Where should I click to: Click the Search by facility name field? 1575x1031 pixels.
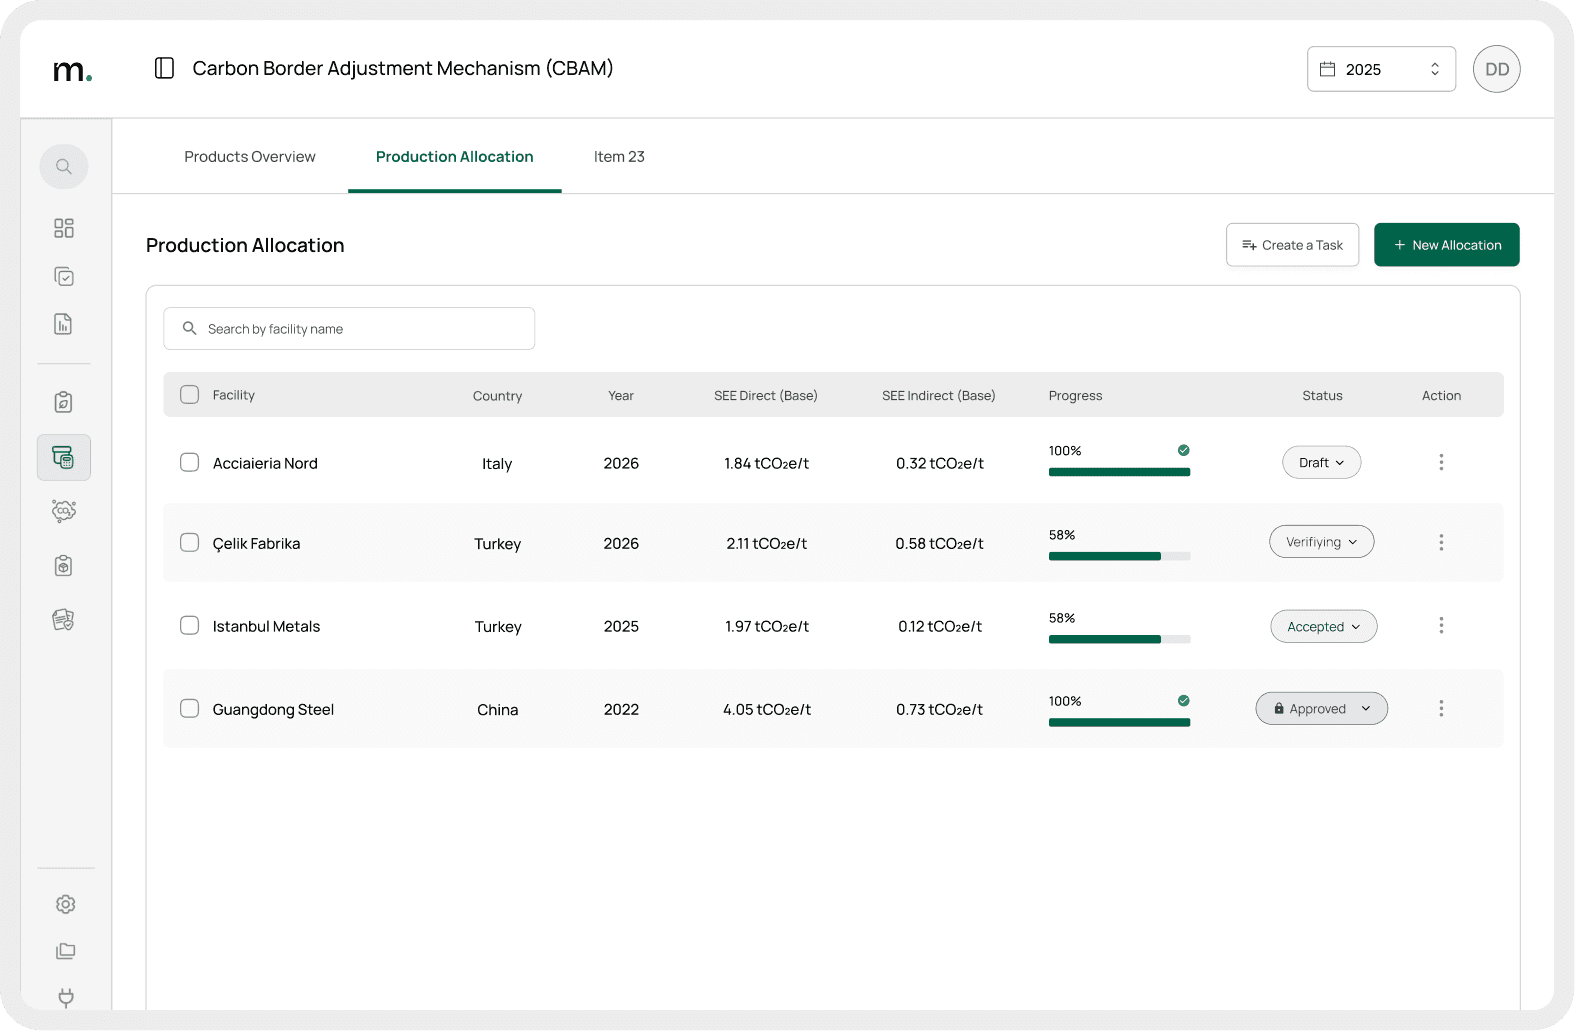pos(349,329)
